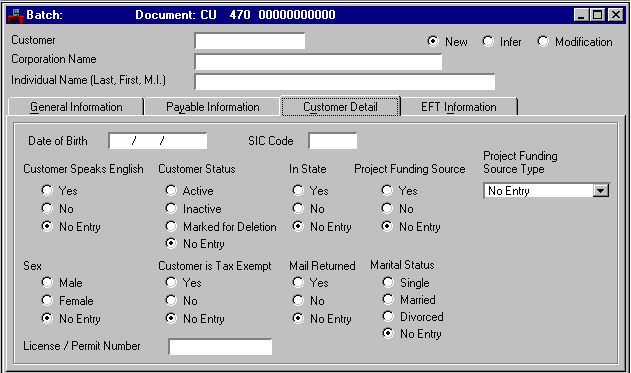Screen dimensions: 631x373
Task: Select the Modification radio button
Action: click(543, 41)
